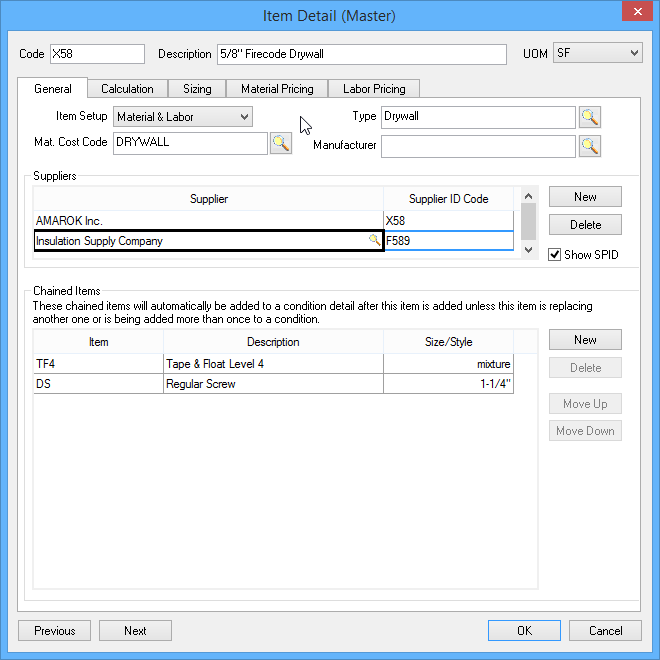660x660 pixels.
Task: Click New in the Suppliers section
Action: coord(585,197)
